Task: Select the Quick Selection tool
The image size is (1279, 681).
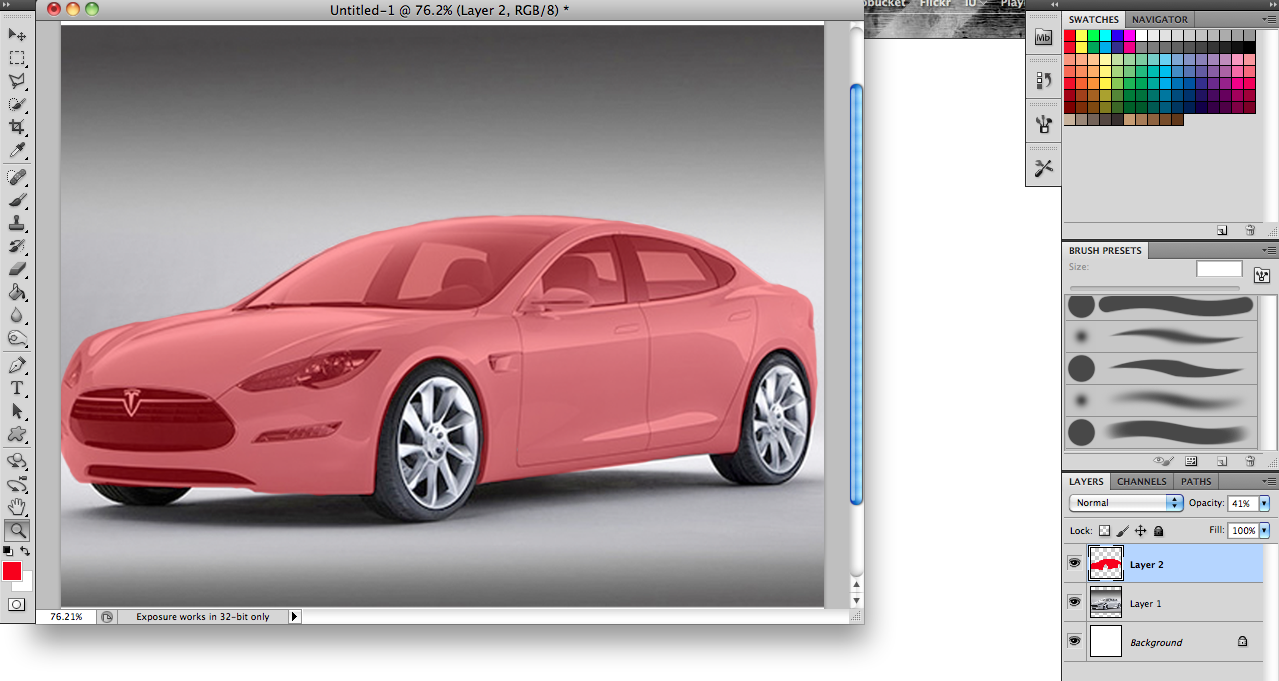Action: pos(17,104)
